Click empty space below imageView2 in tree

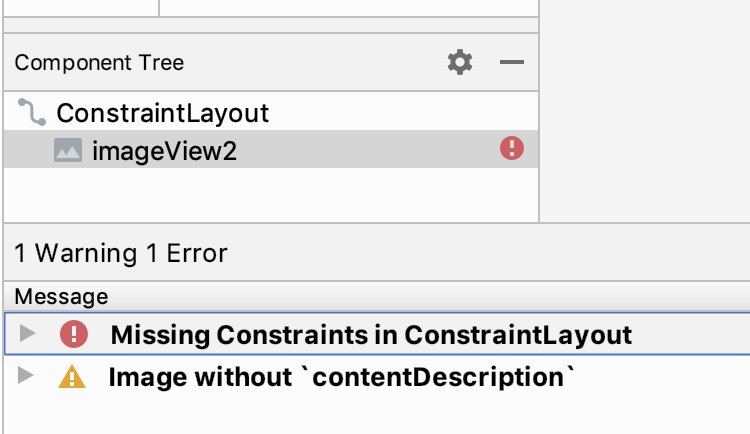click(x=270, y=194)
